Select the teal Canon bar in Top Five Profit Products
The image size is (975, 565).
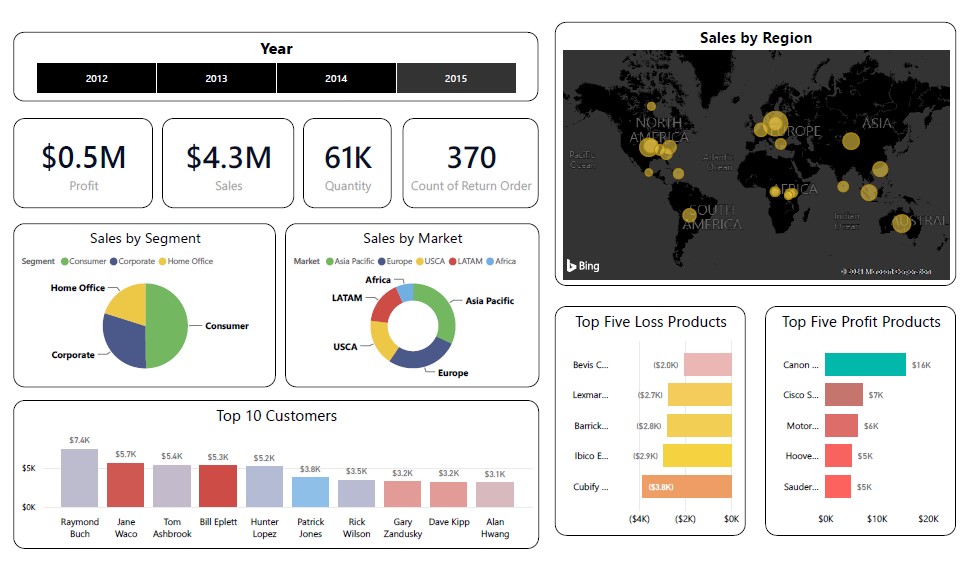[865, 365]
